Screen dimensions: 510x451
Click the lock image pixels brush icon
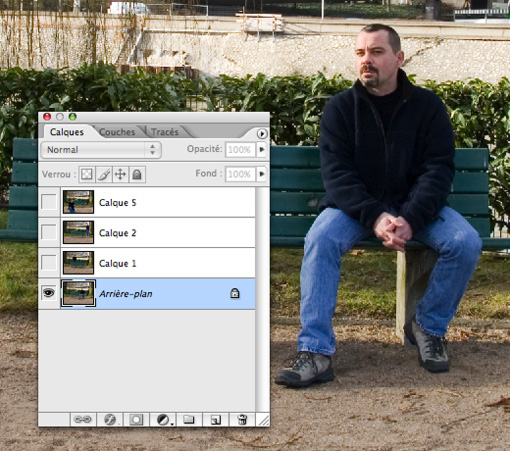tap(104, 174)
